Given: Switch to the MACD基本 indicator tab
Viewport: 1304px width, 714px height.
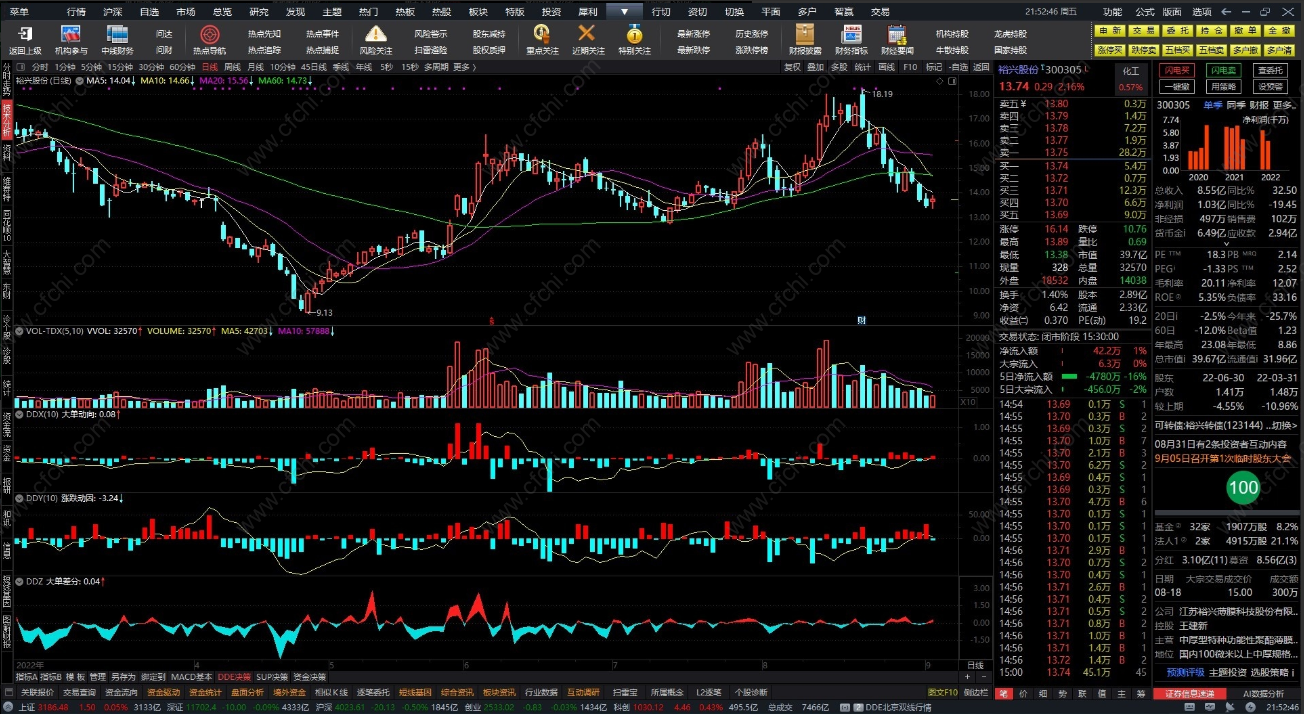Looking at the screenshot, I should click(x=191, y=677).
